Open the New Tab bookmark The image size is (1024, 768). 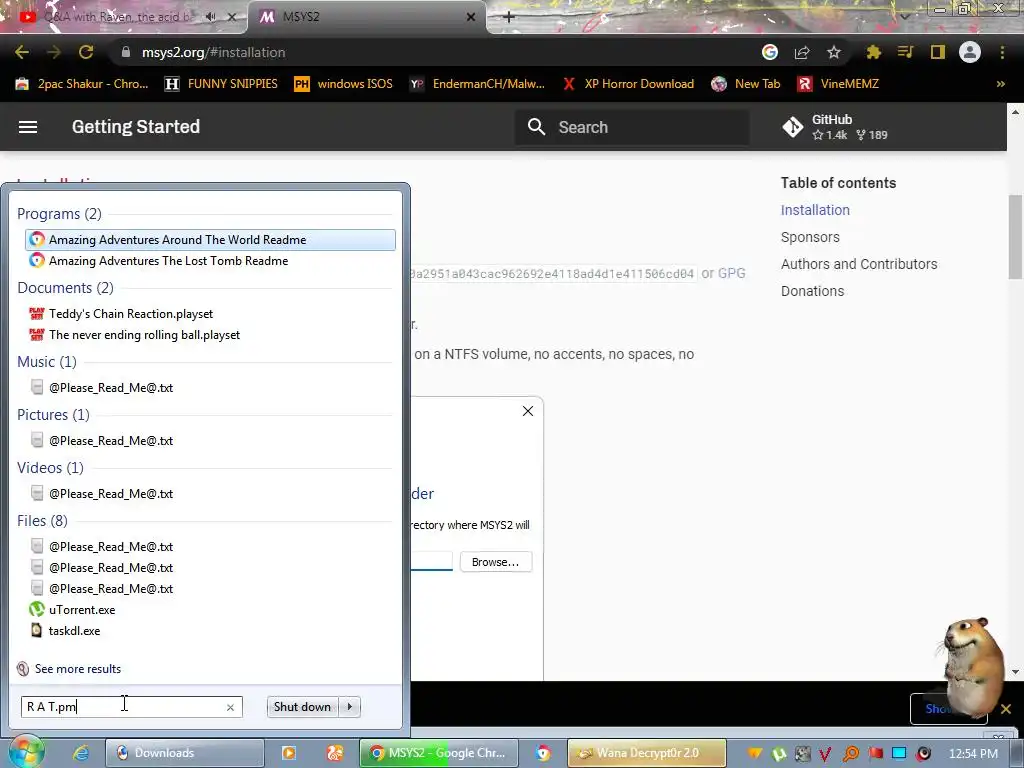click(x=746, y=84)
